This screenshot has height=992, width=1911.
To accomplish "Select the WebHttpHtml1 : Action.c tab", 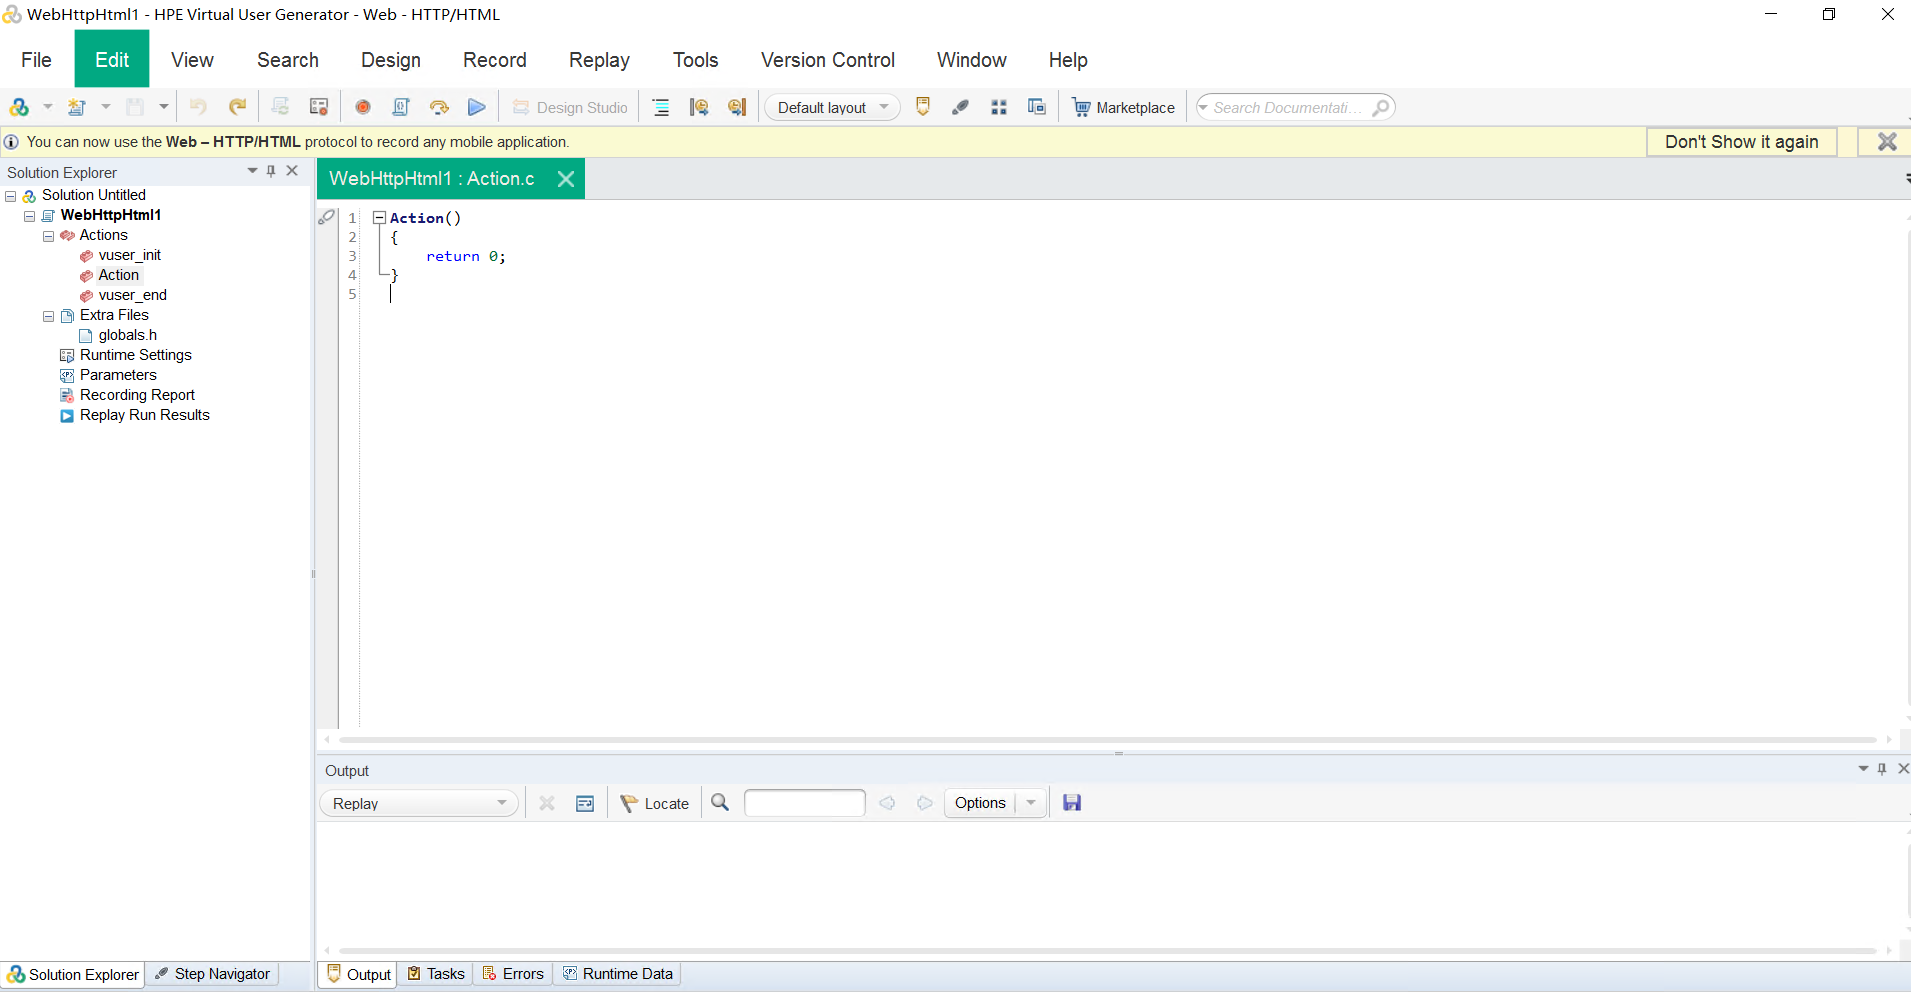I will tap(432, 179).
